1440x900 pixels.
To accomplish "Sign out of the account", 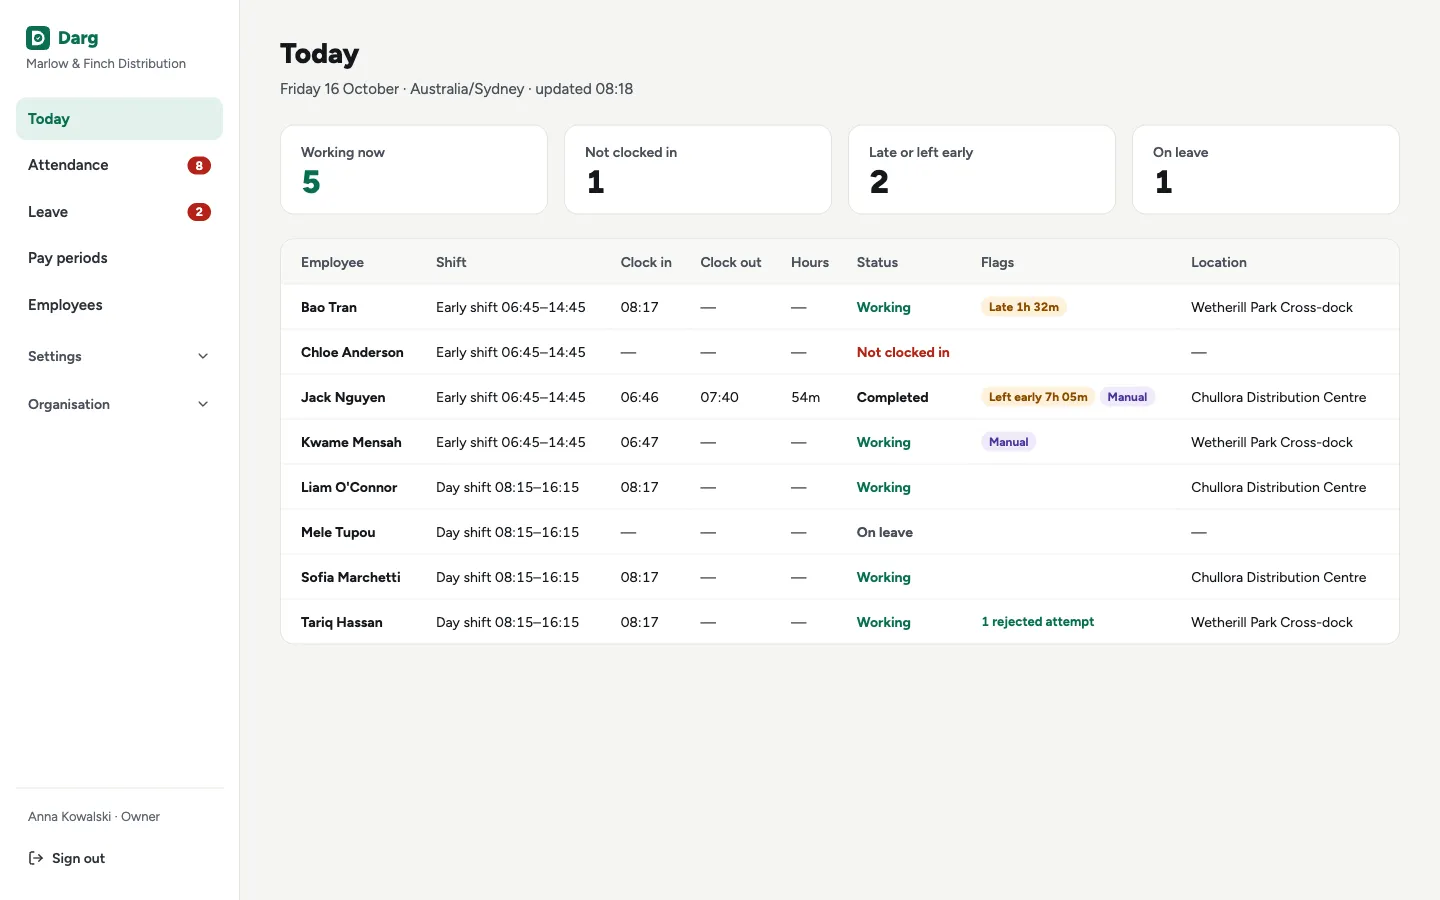I will tap(67, 858).
